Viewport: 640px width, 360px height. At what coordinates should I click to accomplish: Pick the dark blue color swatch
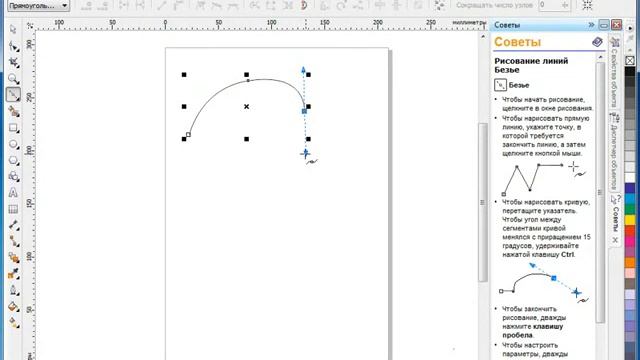coord(630,188)
